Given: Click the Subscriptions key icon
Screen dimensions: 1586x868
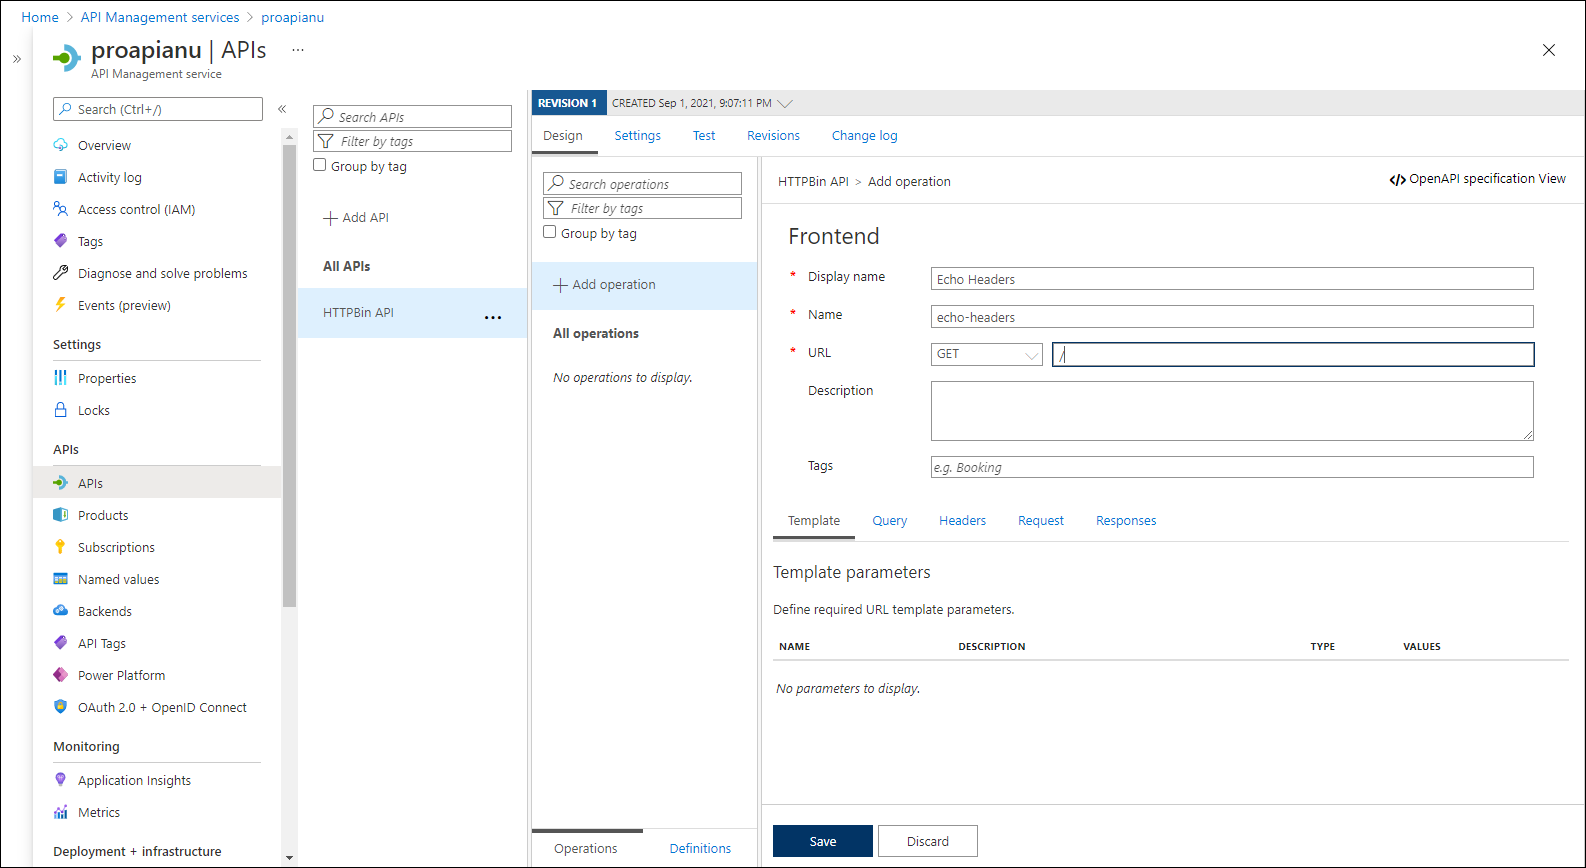Looking at the screenshot, I should (x=60, y=547).
